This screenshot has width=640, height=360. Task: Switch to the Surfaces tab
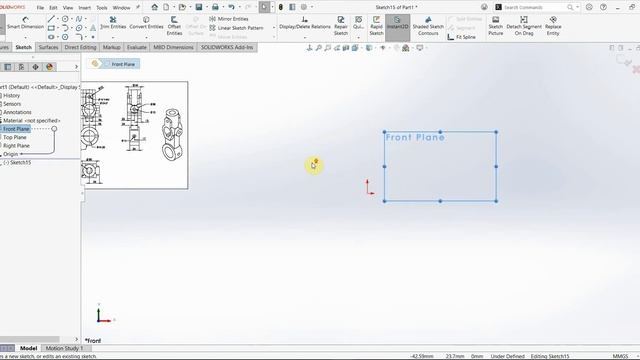point(48,47)
